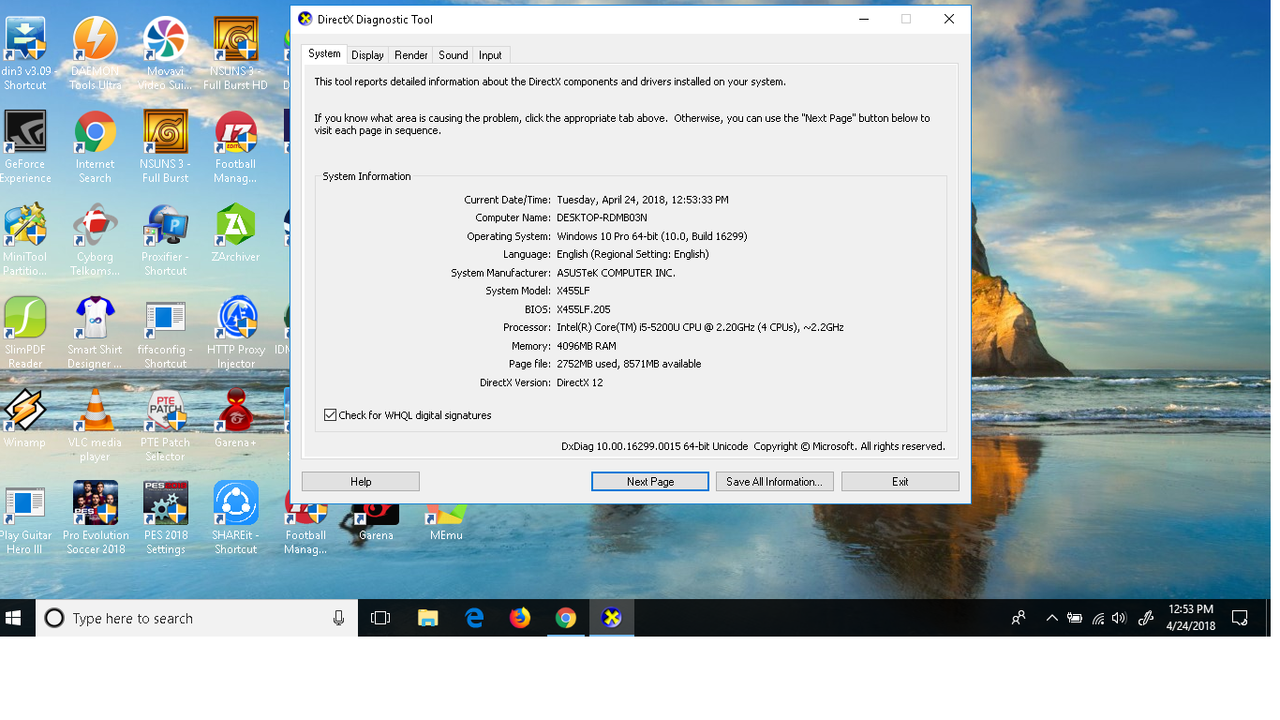This screenshot has width=1280, height=720.
Task: Open PTE Patch Selector desktop icon
Action: point(165,426)
